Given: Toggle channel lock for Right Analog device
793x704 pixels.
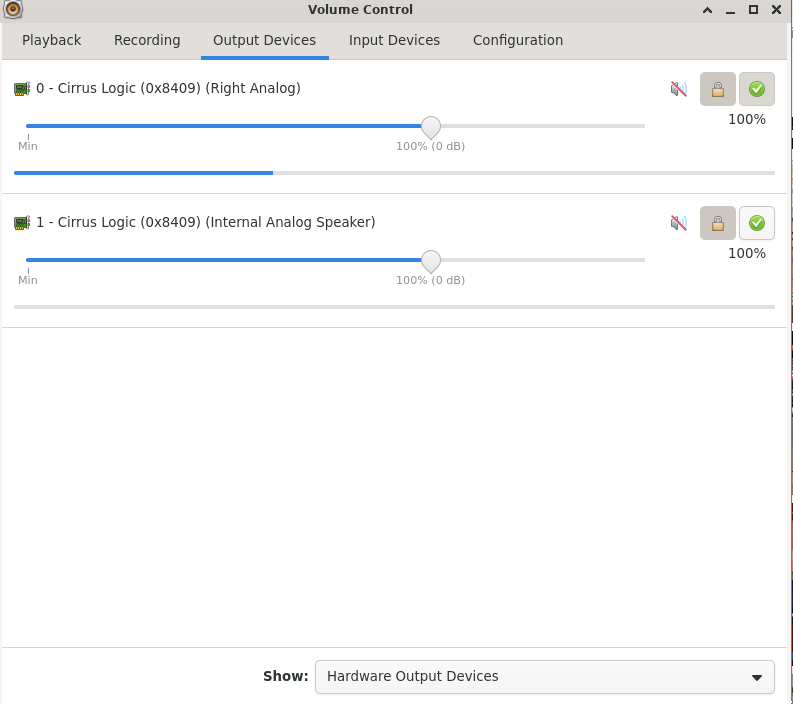Looking at the screenshot, I should (718, 90).
